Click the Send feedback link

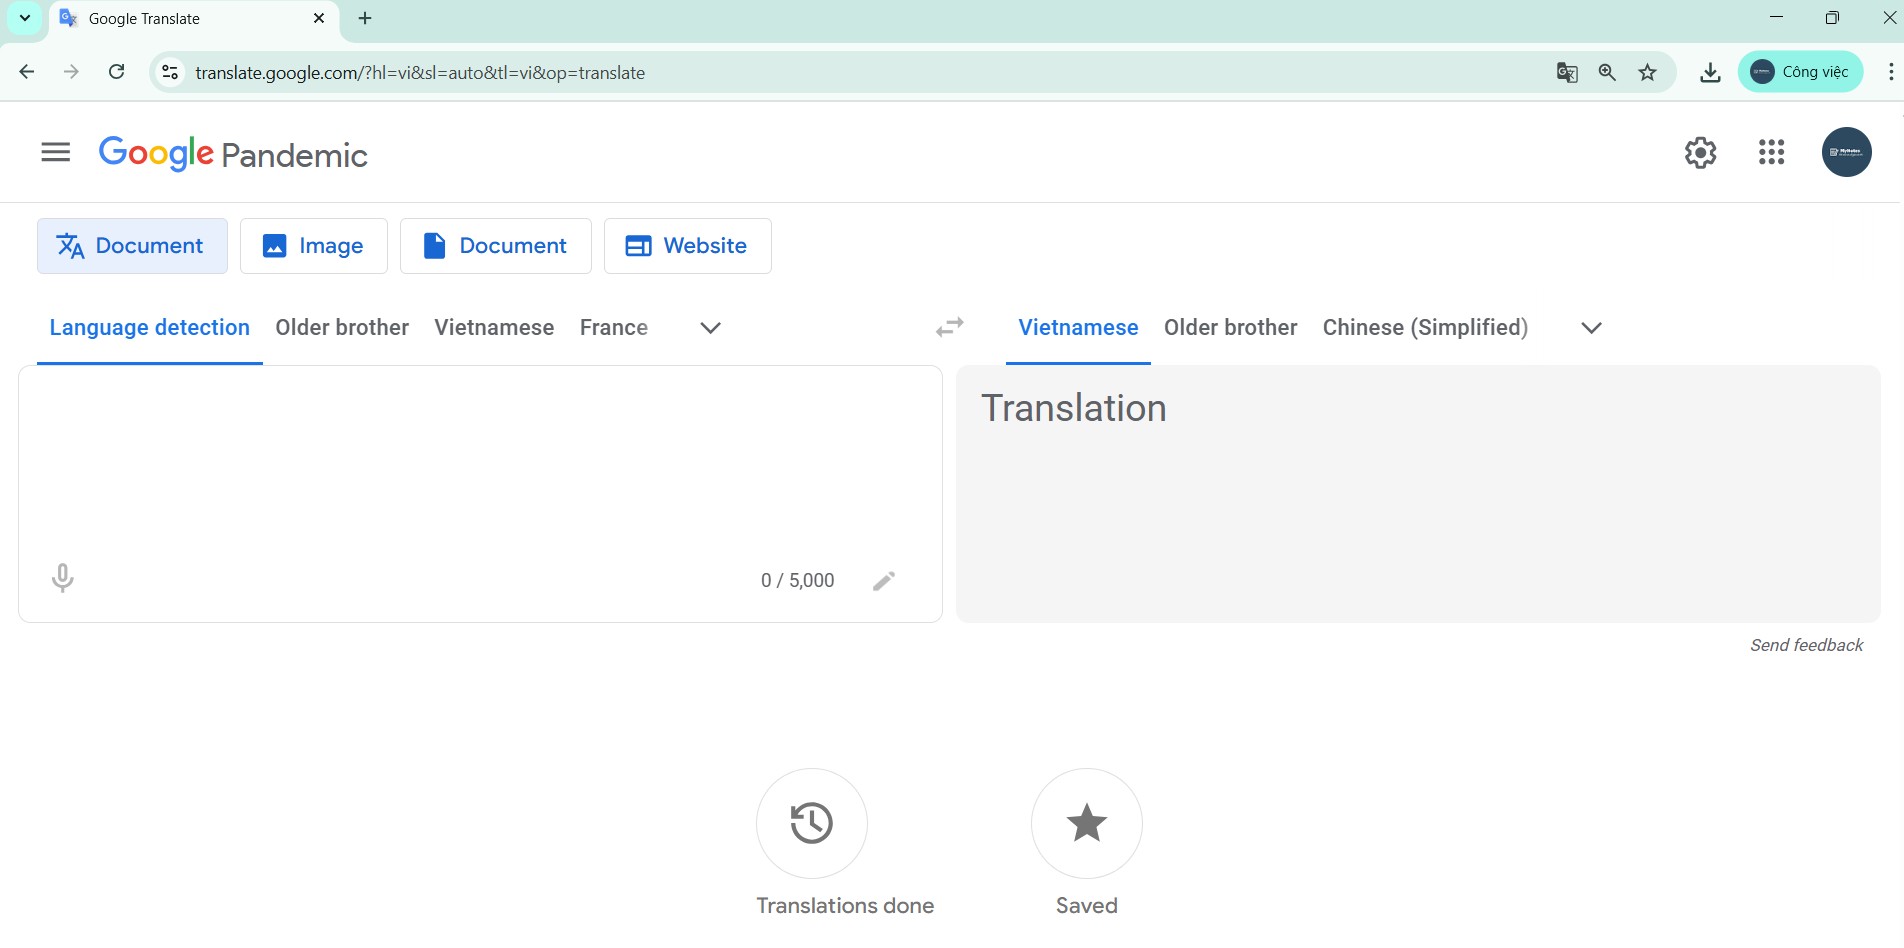(1806, 645)
